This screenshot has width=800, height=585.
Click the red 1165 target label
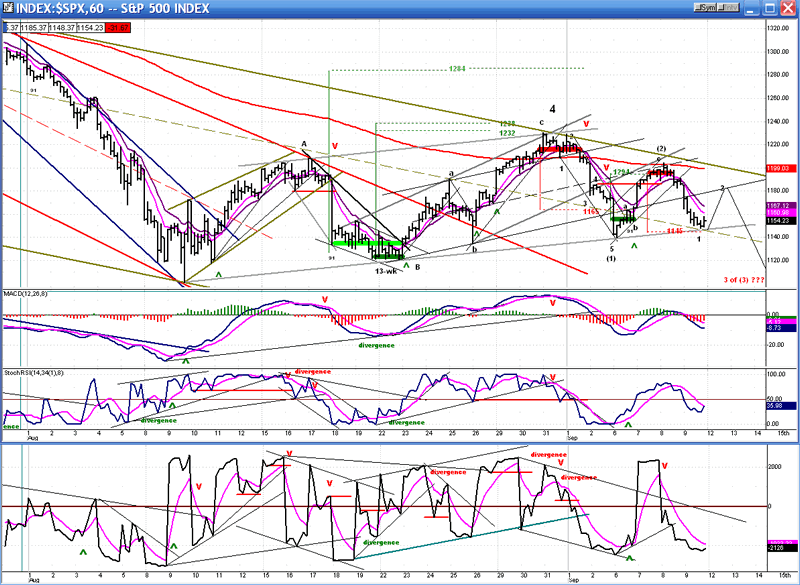click(x=591, y=211)
